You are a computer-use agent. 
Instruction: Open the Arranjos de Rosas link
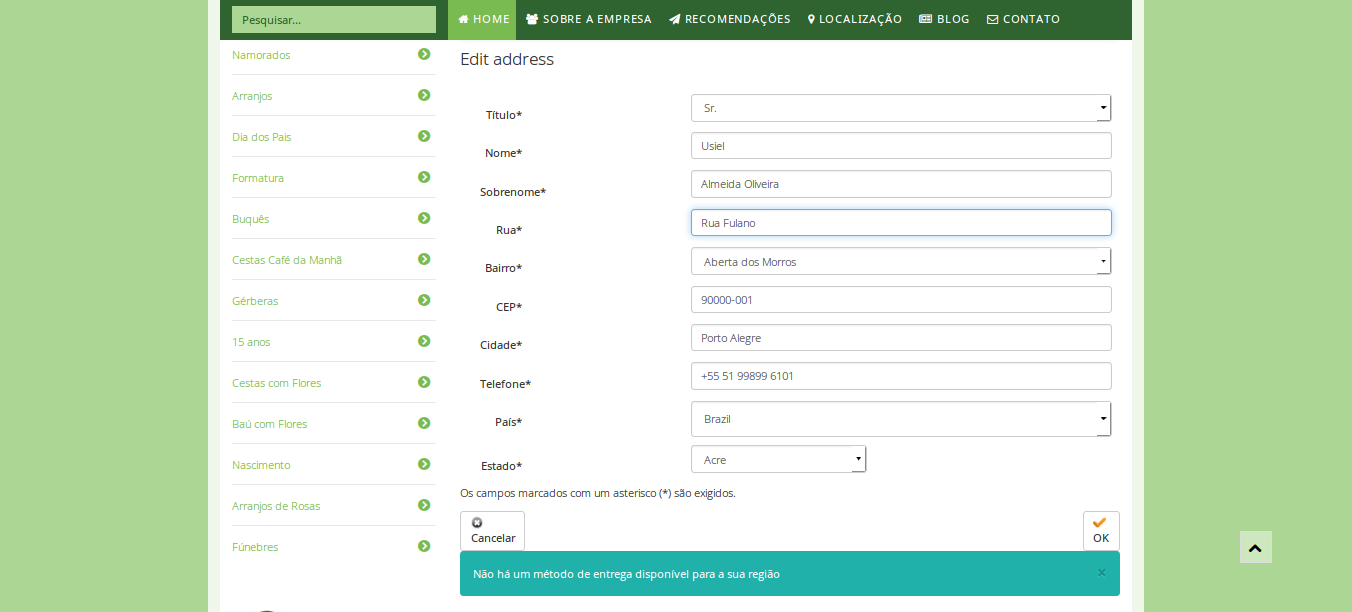point(276,506)
